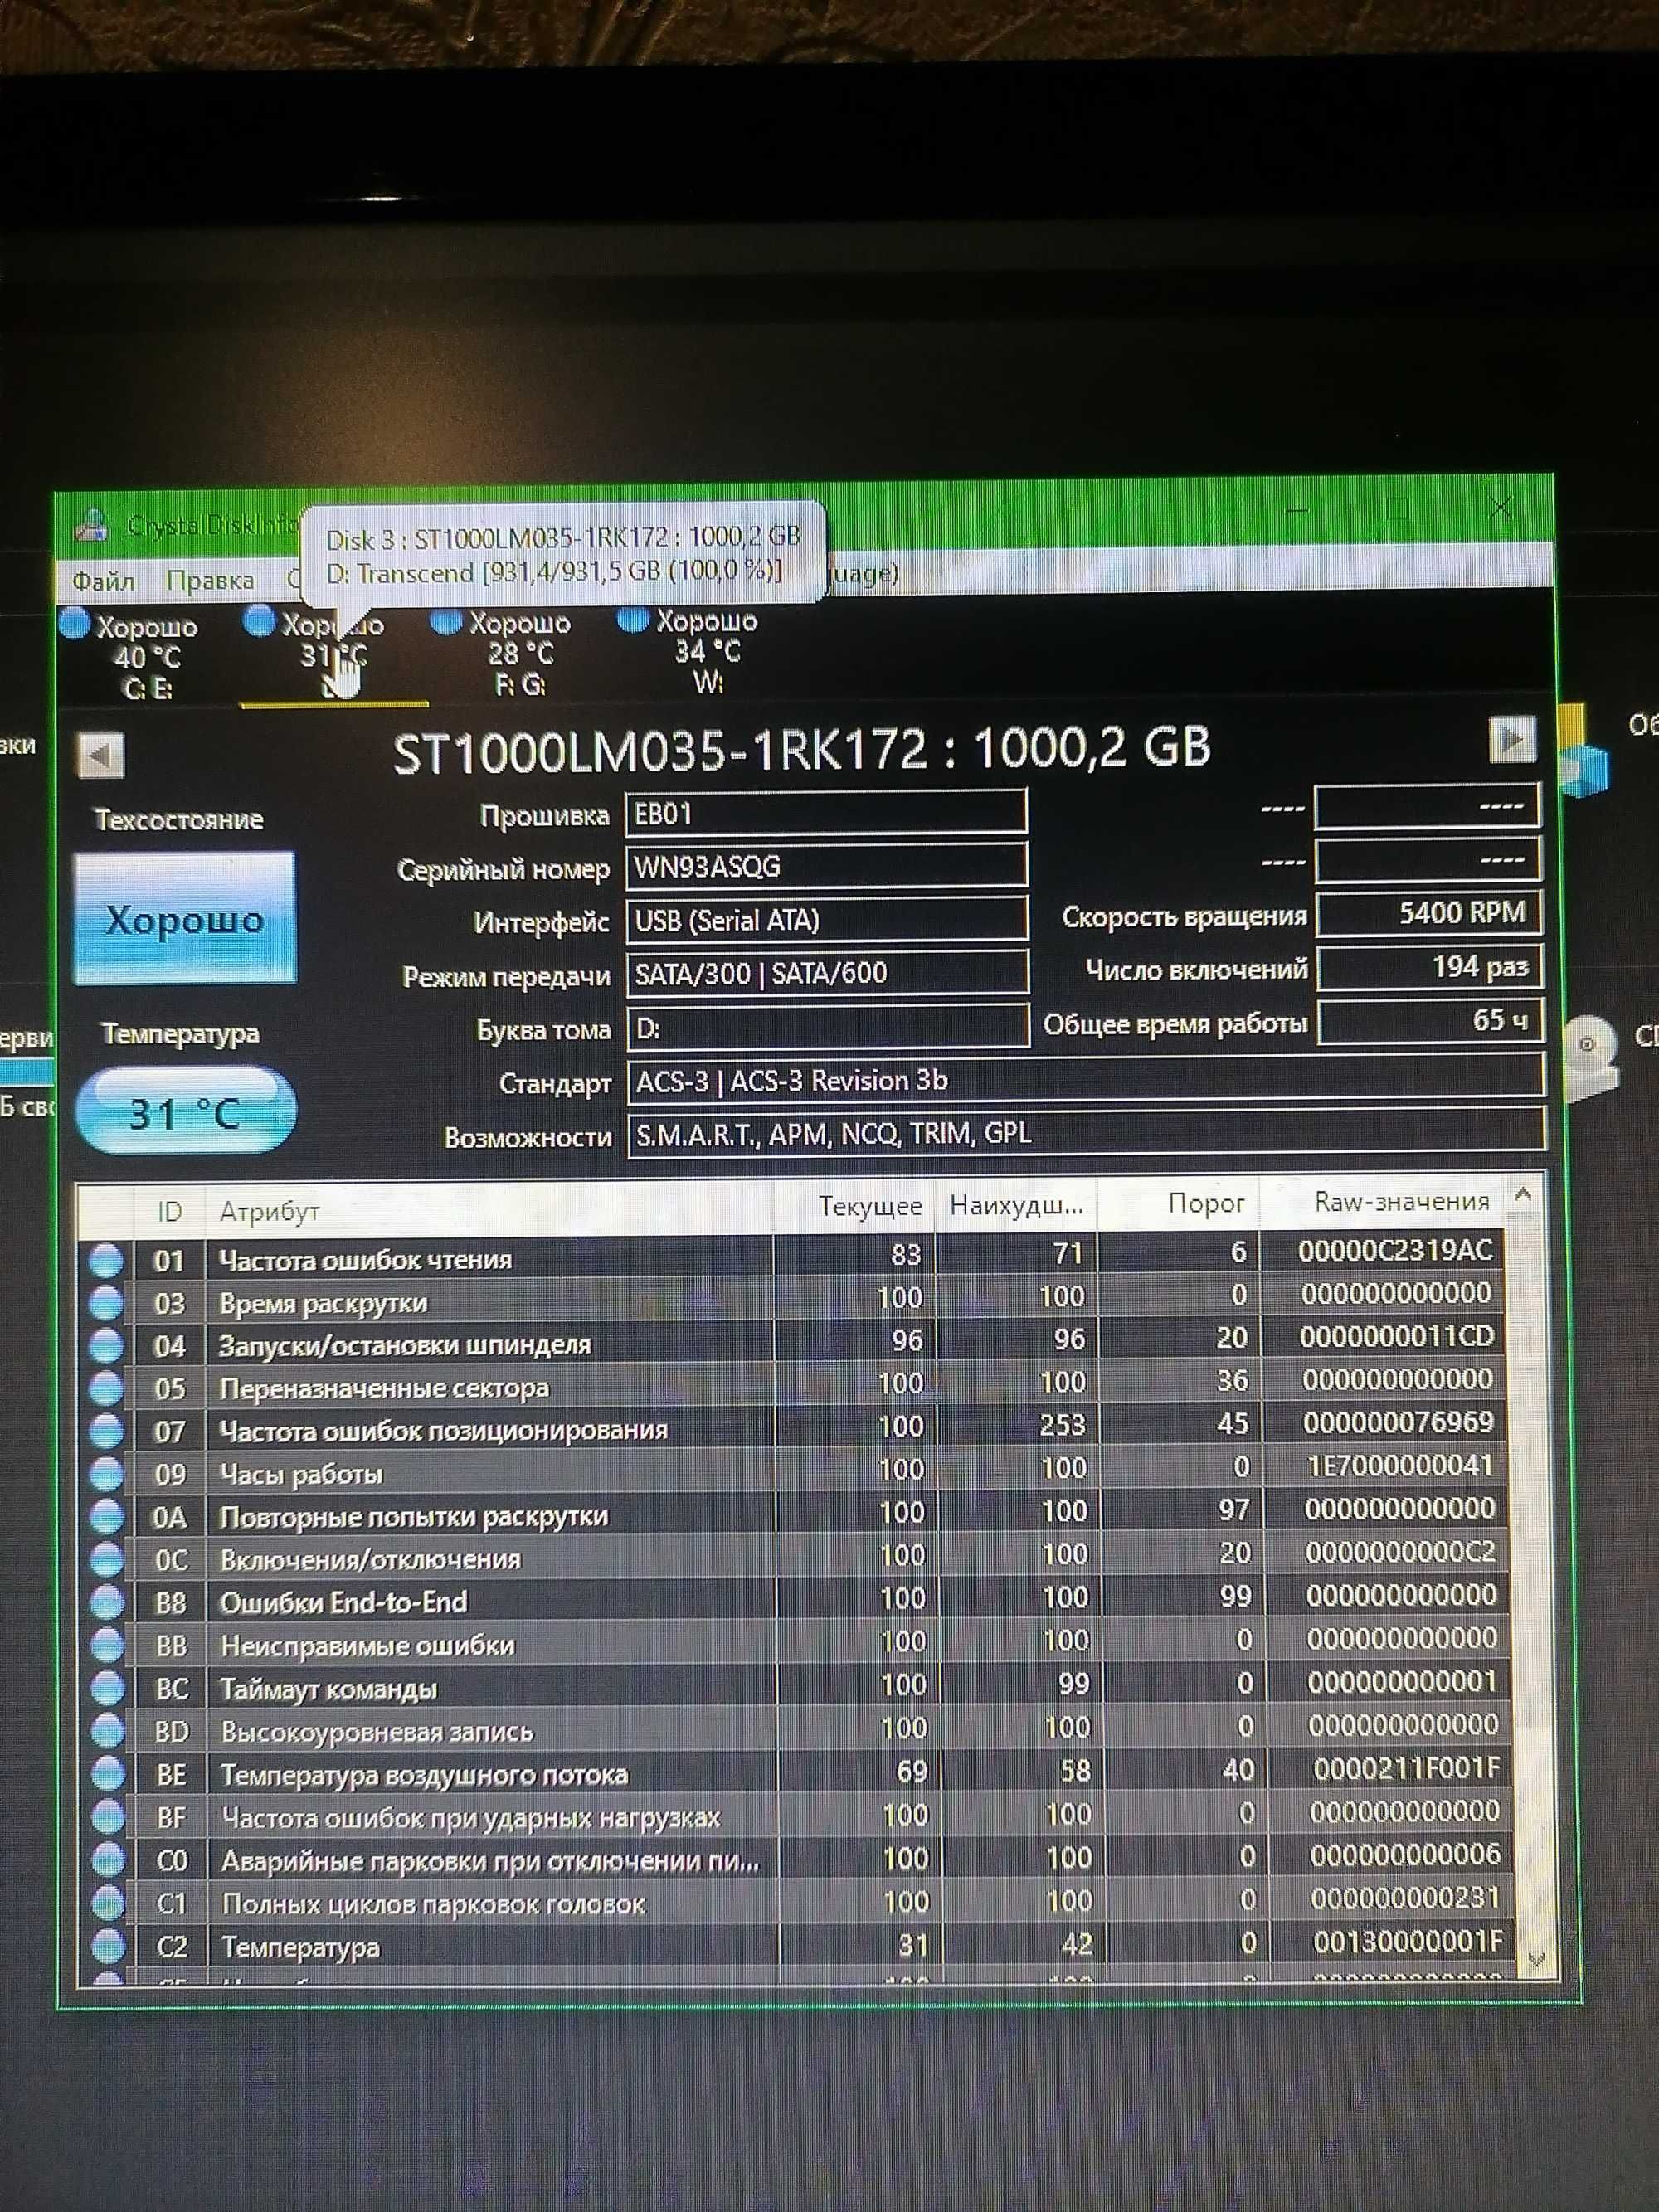The image size is (1659, 2212).
Task: Click status icon of row 04 Запуски/остановки шпинделя
Action: [105, 1346]
